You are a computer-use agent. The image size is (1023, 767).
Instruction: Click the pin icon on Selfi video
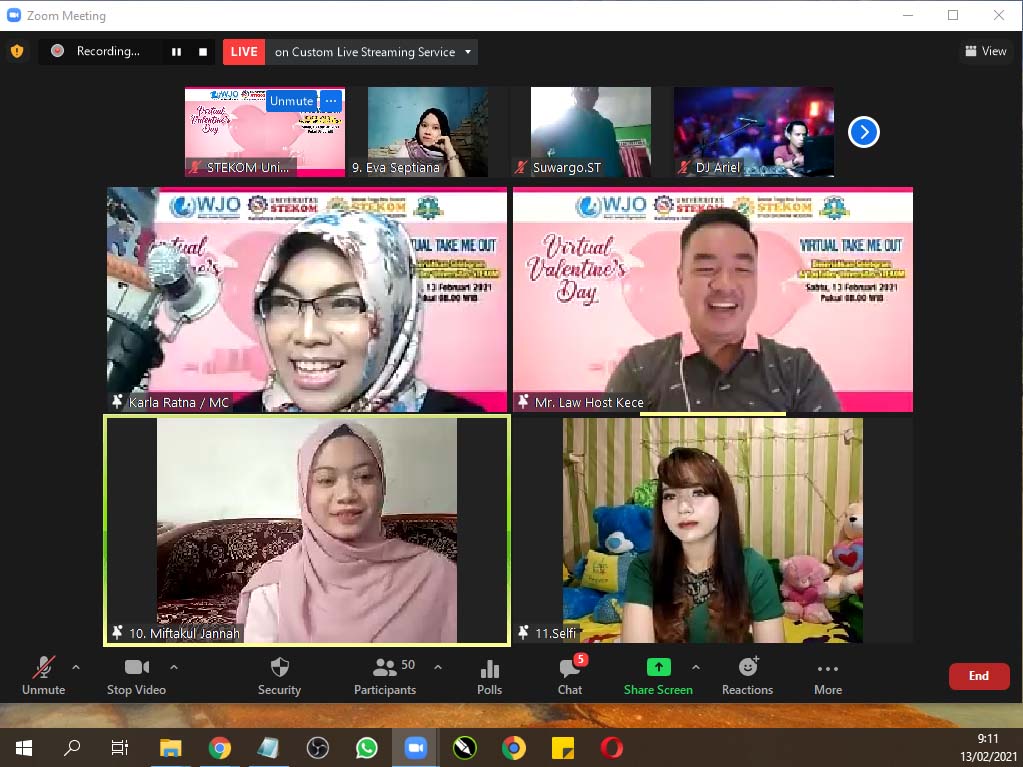523,632
